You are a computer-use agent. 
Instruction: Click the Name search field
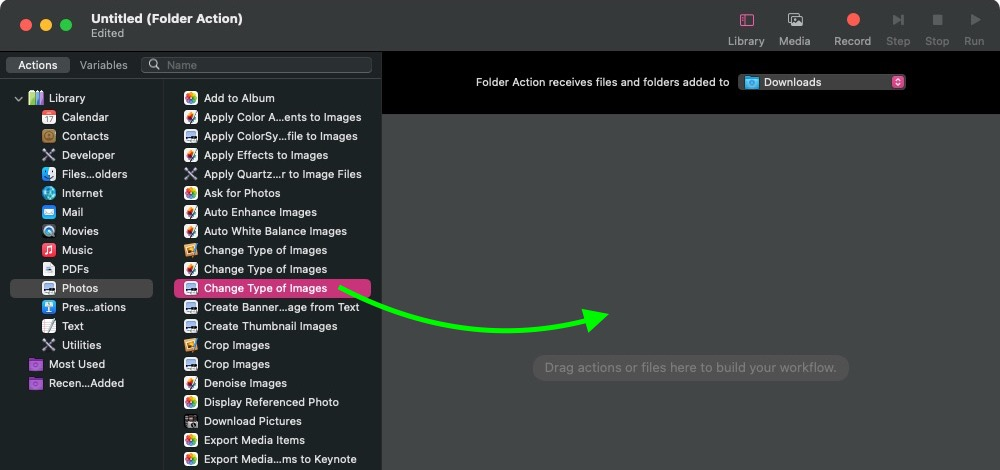tap(265, 65)
